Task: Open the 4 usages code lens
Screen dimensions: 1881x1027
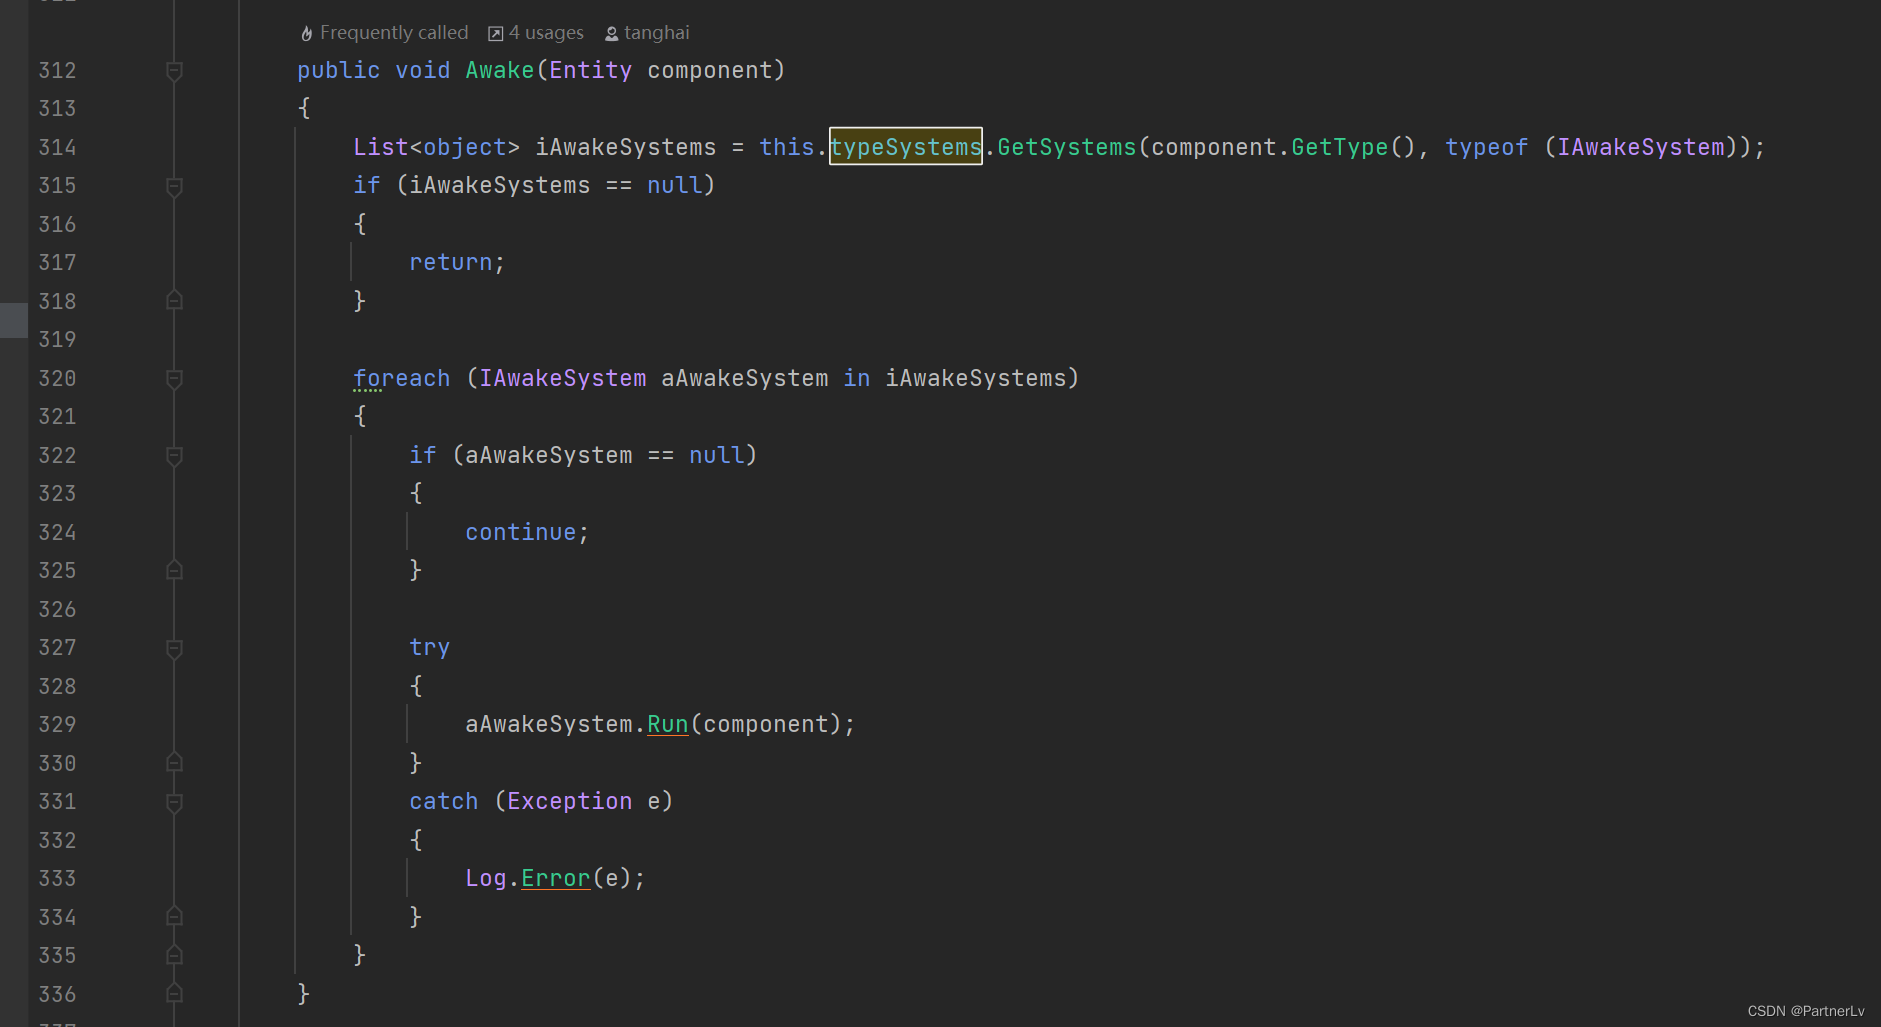Action: 546,33
